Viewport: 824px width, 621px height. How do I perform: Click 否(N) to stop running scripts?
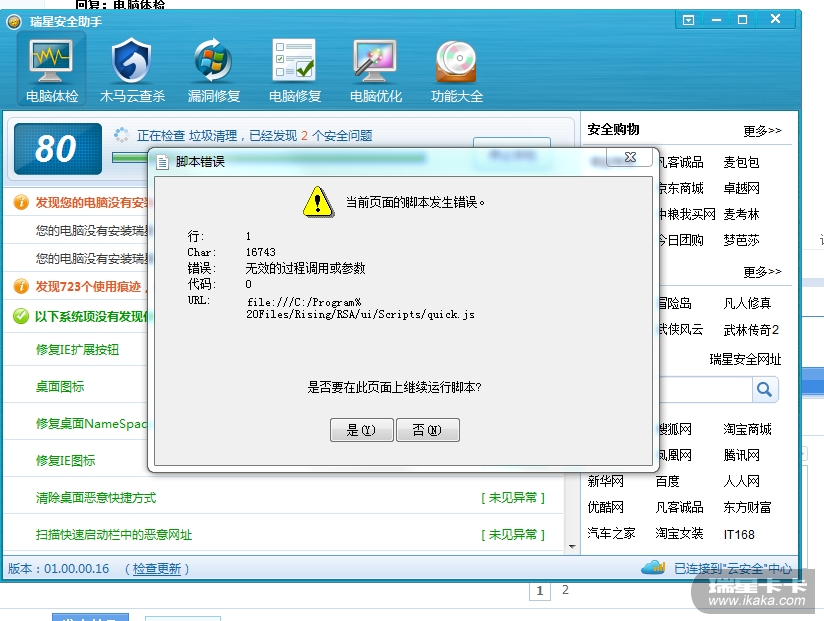tap(427, 430)
